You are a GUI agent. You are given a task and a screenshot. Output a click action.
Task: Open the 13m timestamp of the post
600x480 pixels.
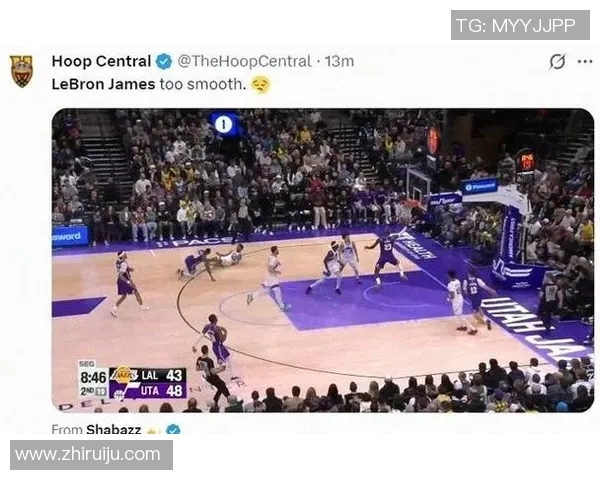tap(339, 61)
